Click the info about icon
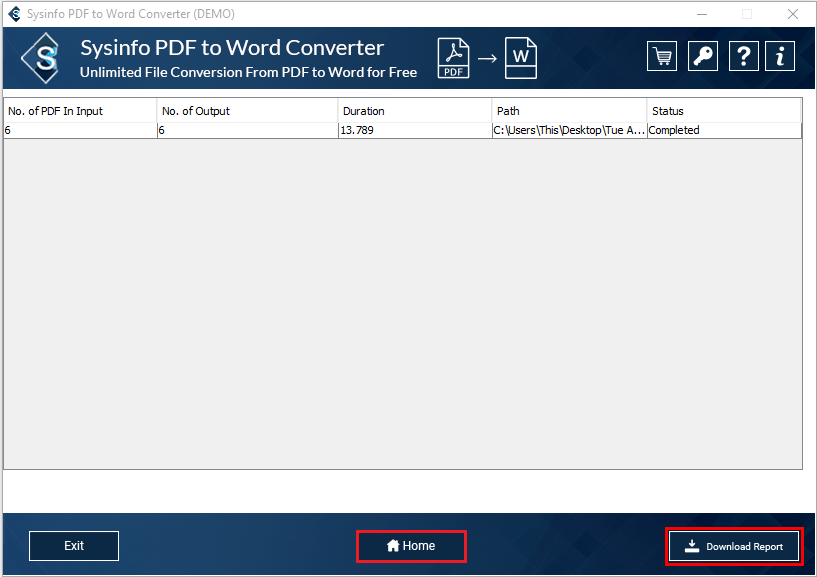817x577 pixels. pyautogui.click(x=780, y=57)
